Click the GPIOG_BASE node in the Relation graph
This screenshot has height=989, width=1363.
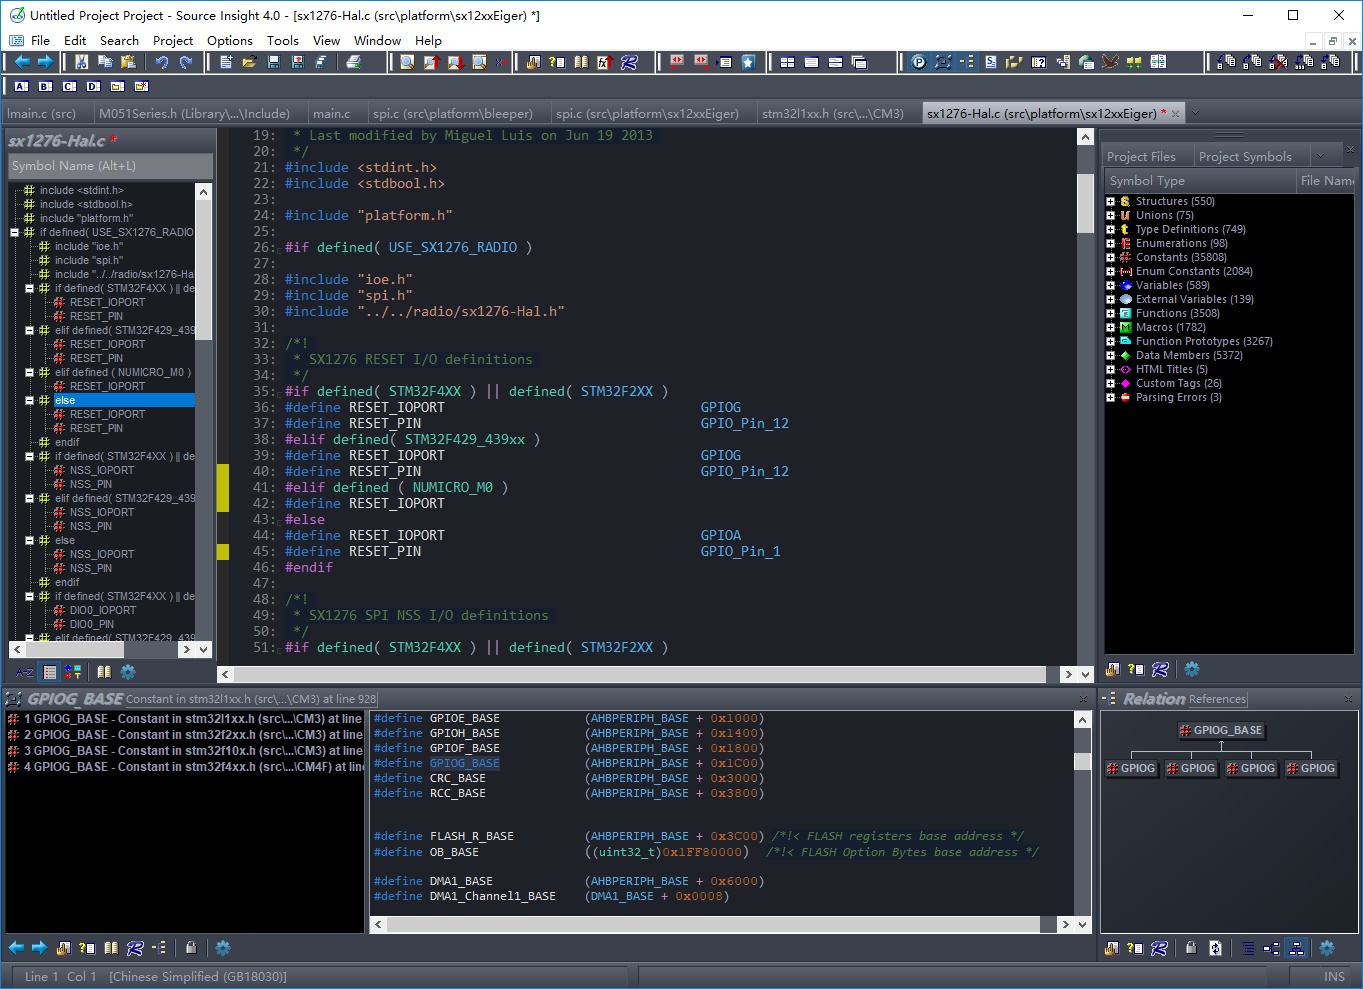point(1221,730)
